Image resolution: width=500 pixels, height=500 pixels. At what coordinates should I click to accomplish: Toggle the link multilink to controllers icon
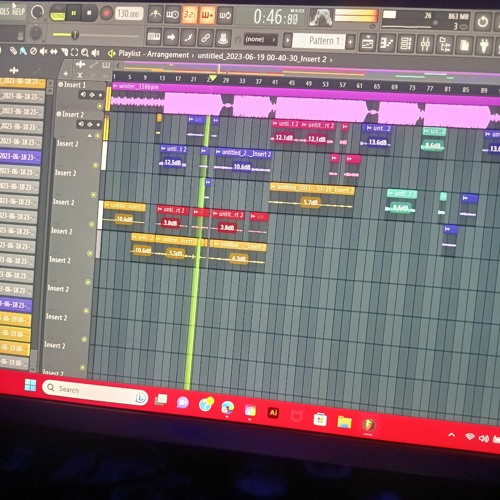[x=206, y=38]
